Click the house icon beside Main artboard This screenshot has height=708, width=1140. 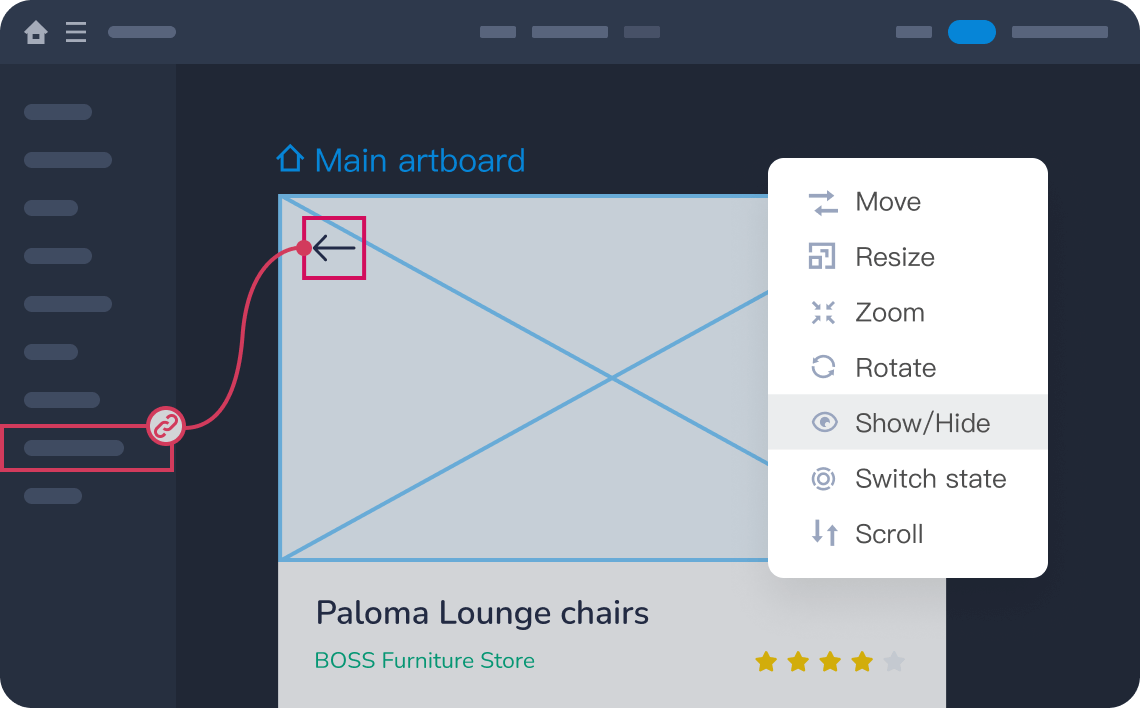[x=290, y=158]
